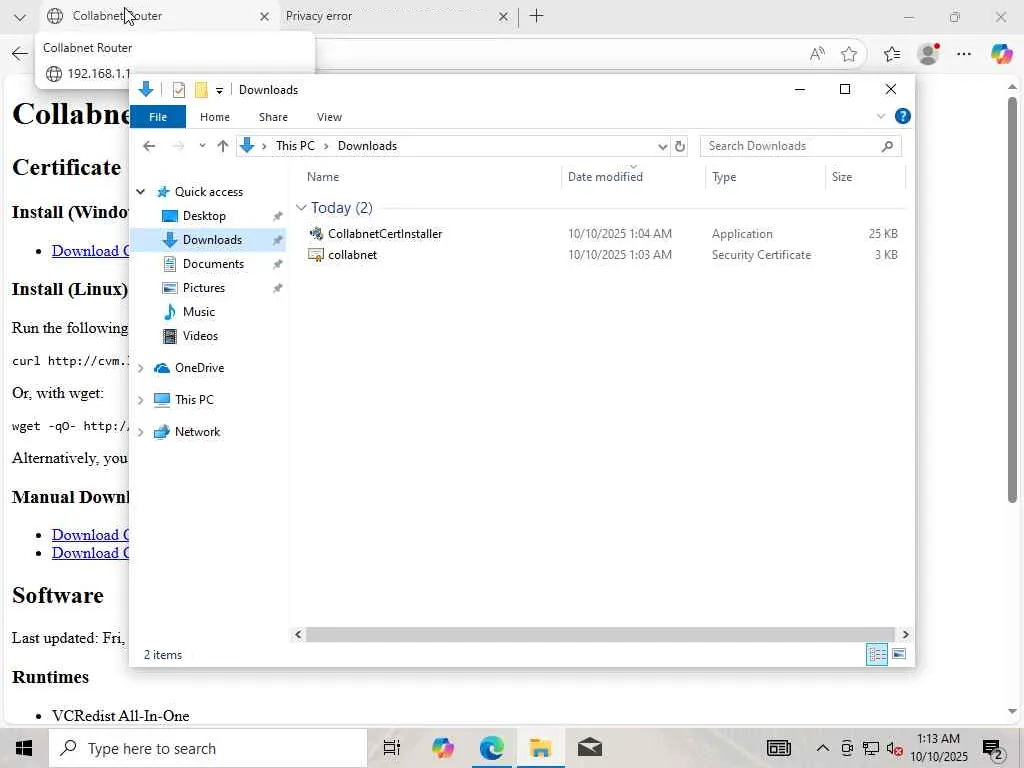Open the Copilot icon in Edge toolbar
The image size is (1024, 768).
click(1000, 54)
